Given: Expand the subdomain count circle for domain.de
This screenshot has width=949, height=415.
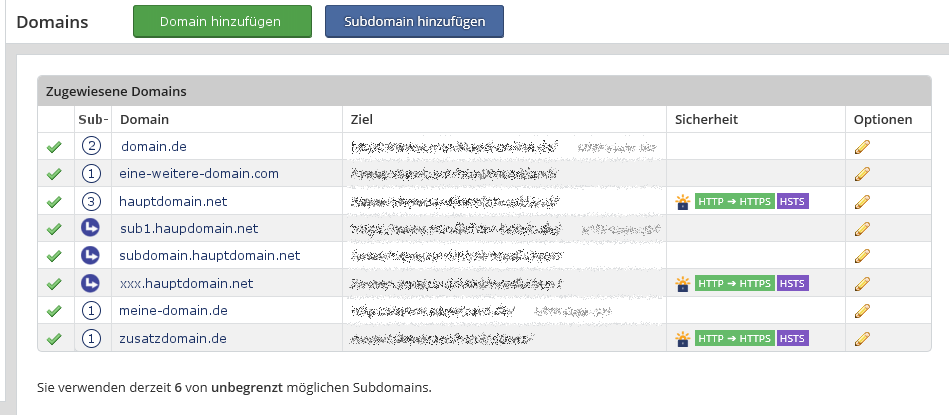Looking at the screenshot, I should pos(92,147).
